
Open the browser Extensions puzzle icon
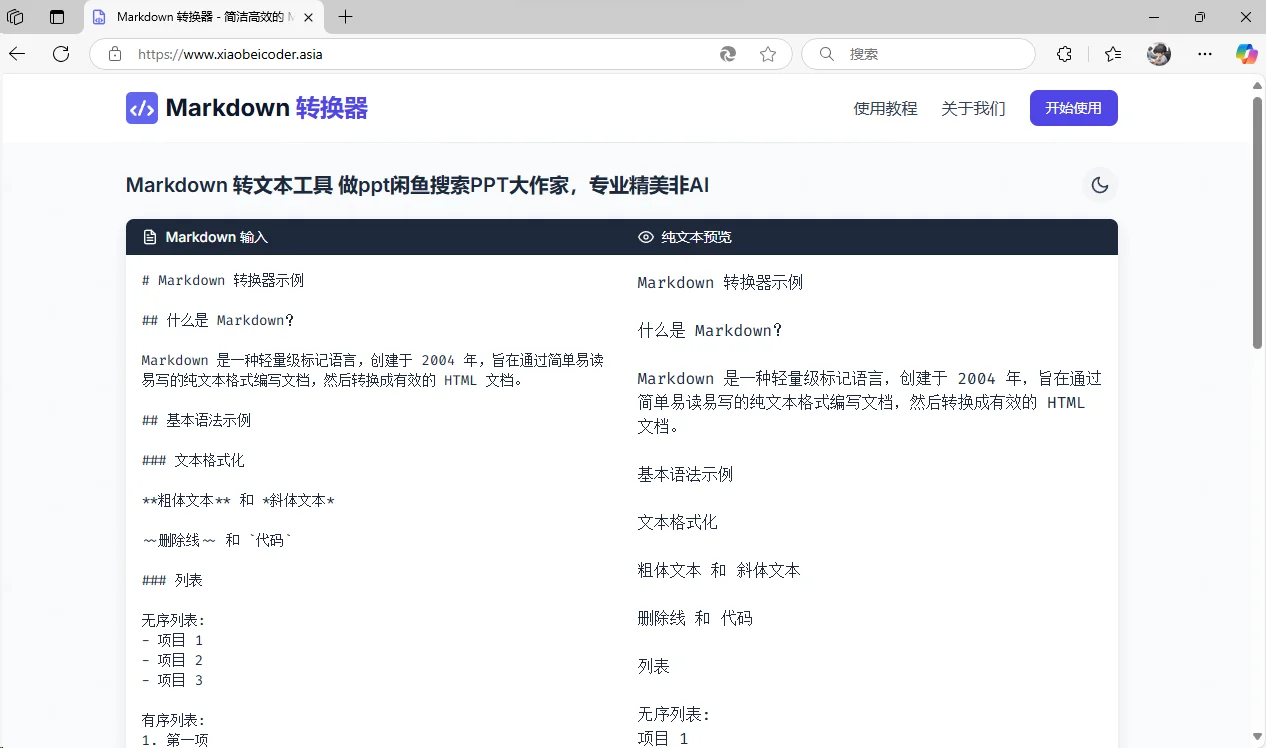click(1063, 54)
